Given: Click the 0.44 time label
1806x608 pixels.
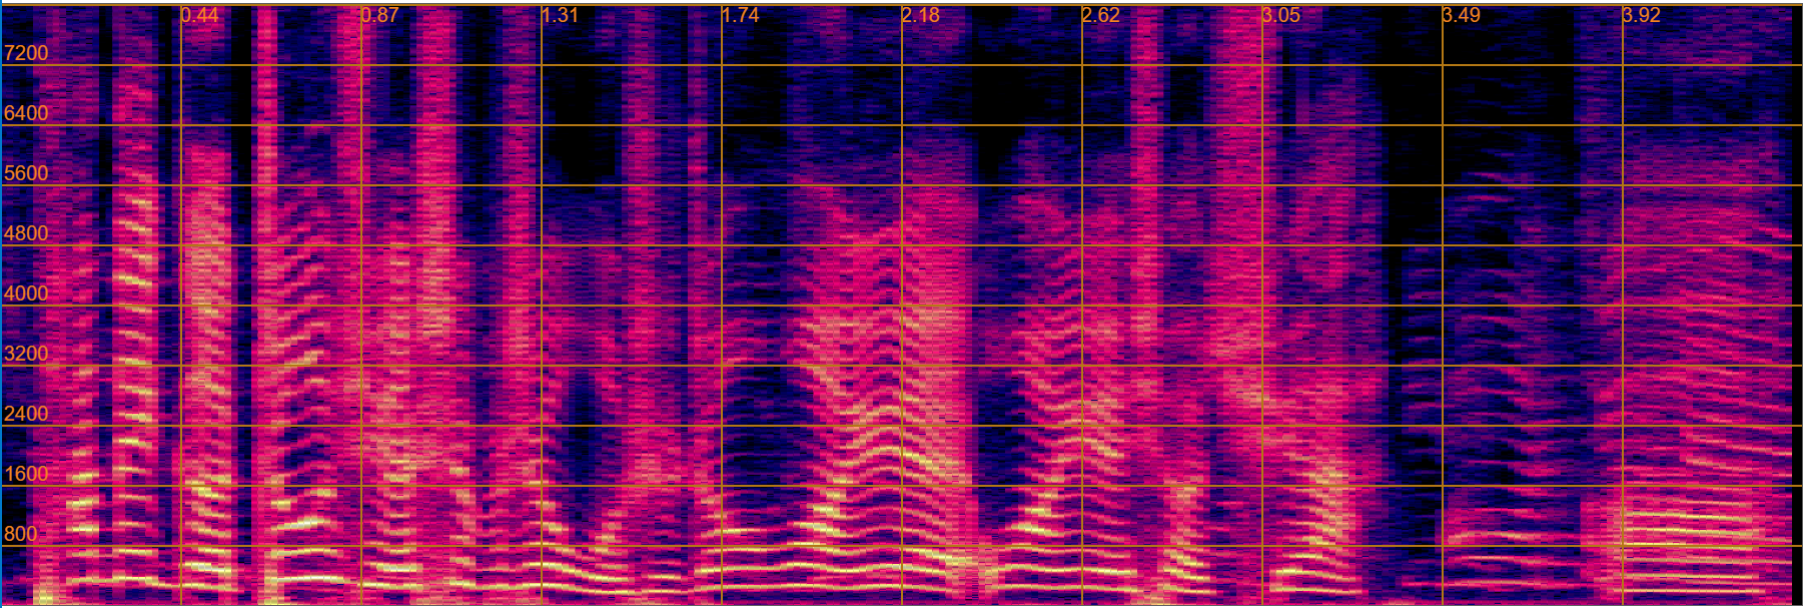Looking at the screenshot, I should point(200,15).
